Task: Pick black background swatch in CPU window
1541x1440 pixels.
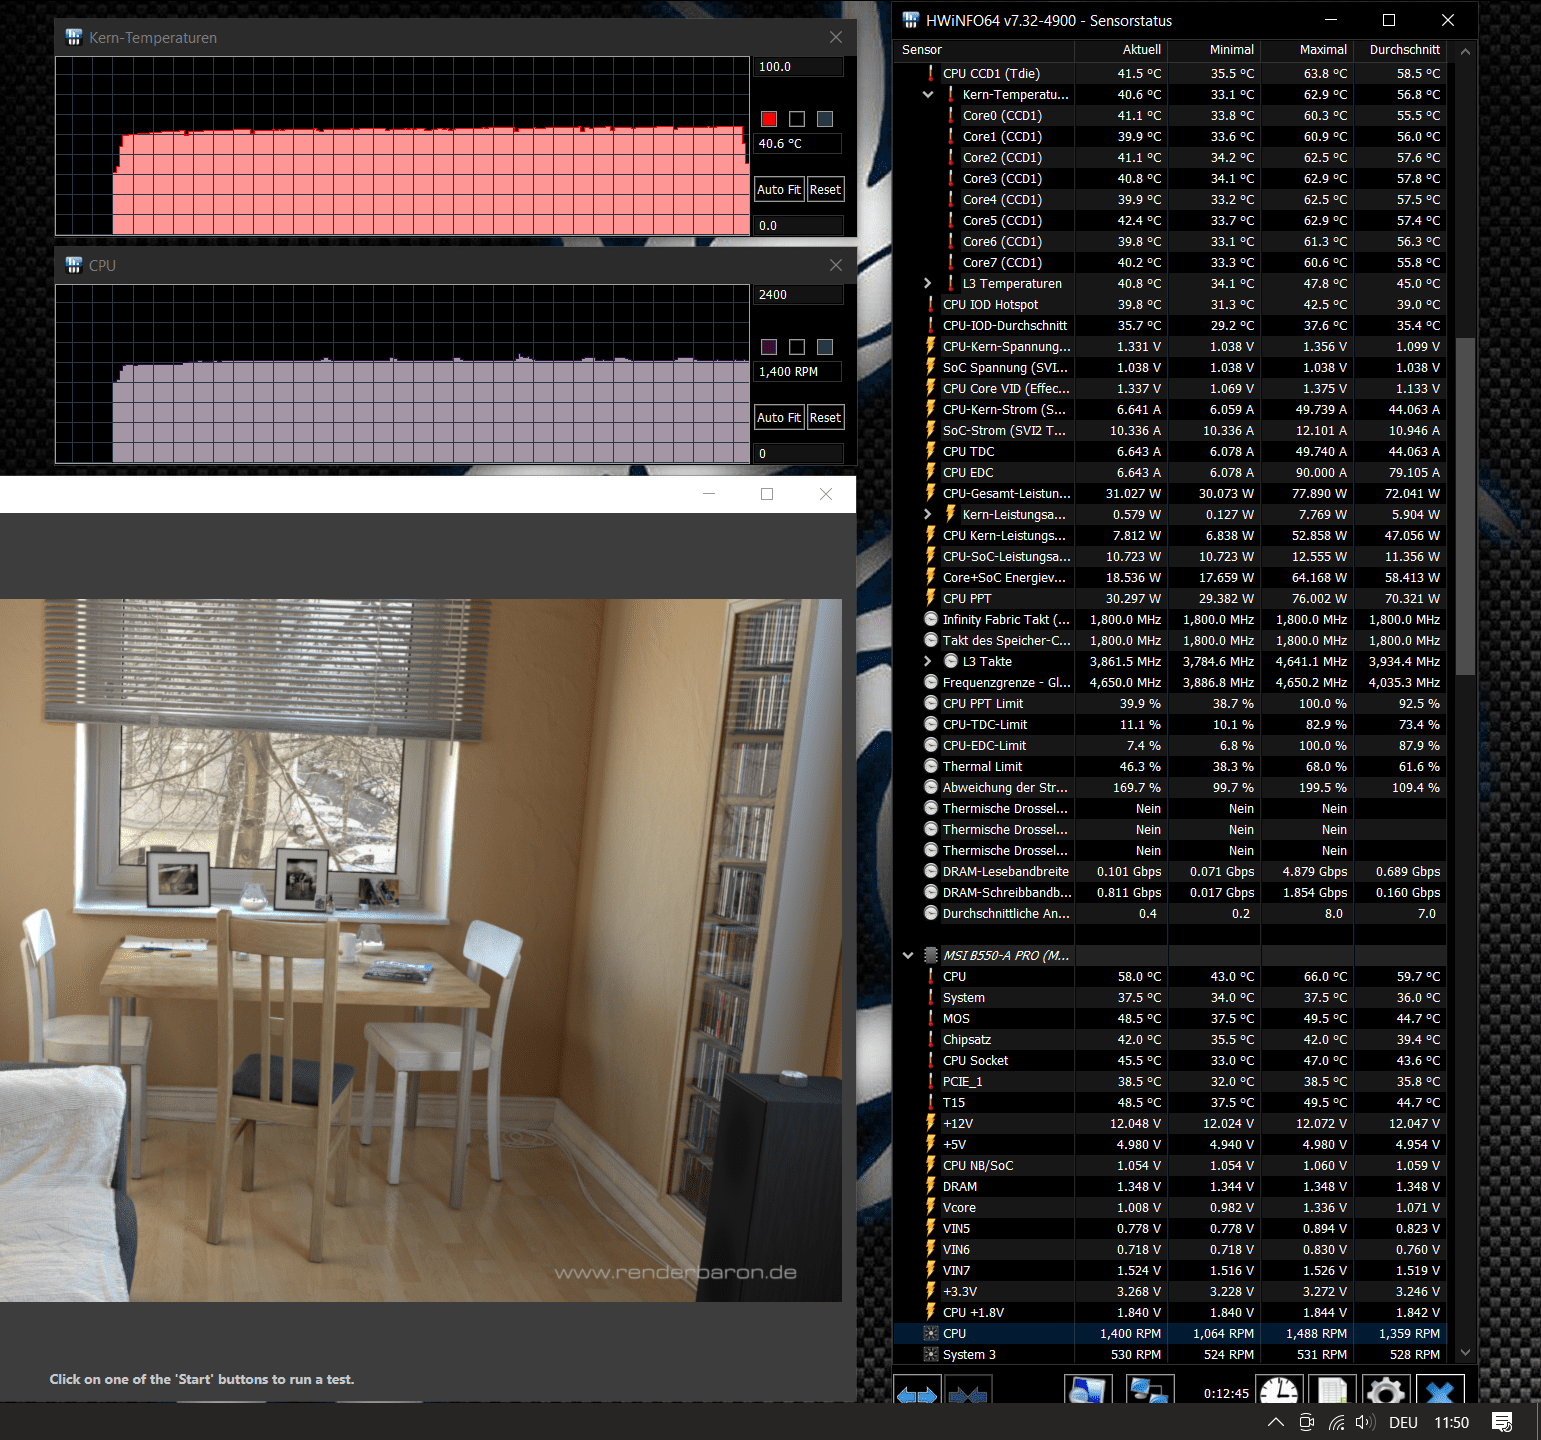Action: point(797,347)
